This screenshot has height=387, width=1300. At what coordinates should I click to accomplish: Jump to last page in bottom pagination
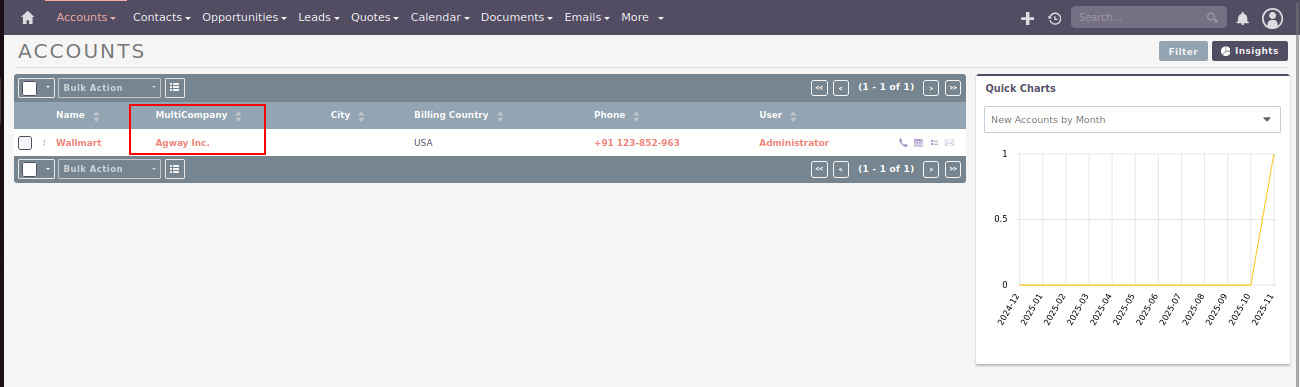[953, 169]
